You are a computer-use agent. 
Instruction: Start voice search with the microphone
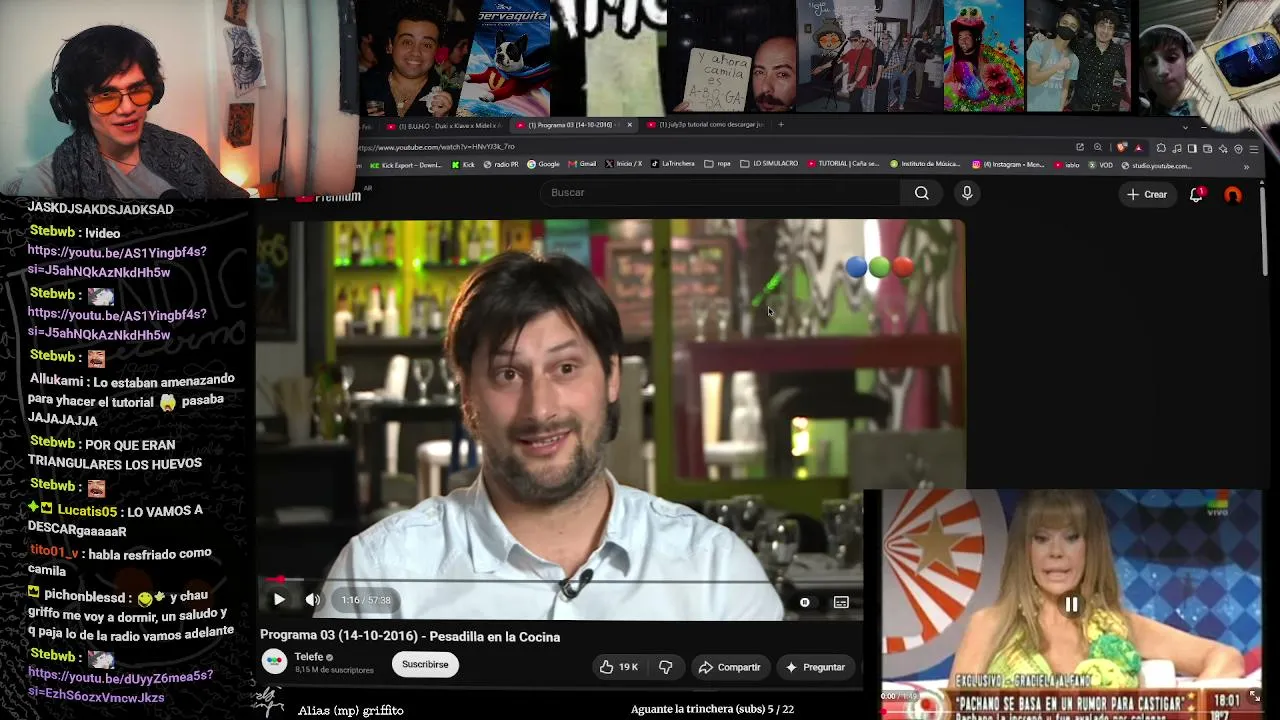pos(967,193)
